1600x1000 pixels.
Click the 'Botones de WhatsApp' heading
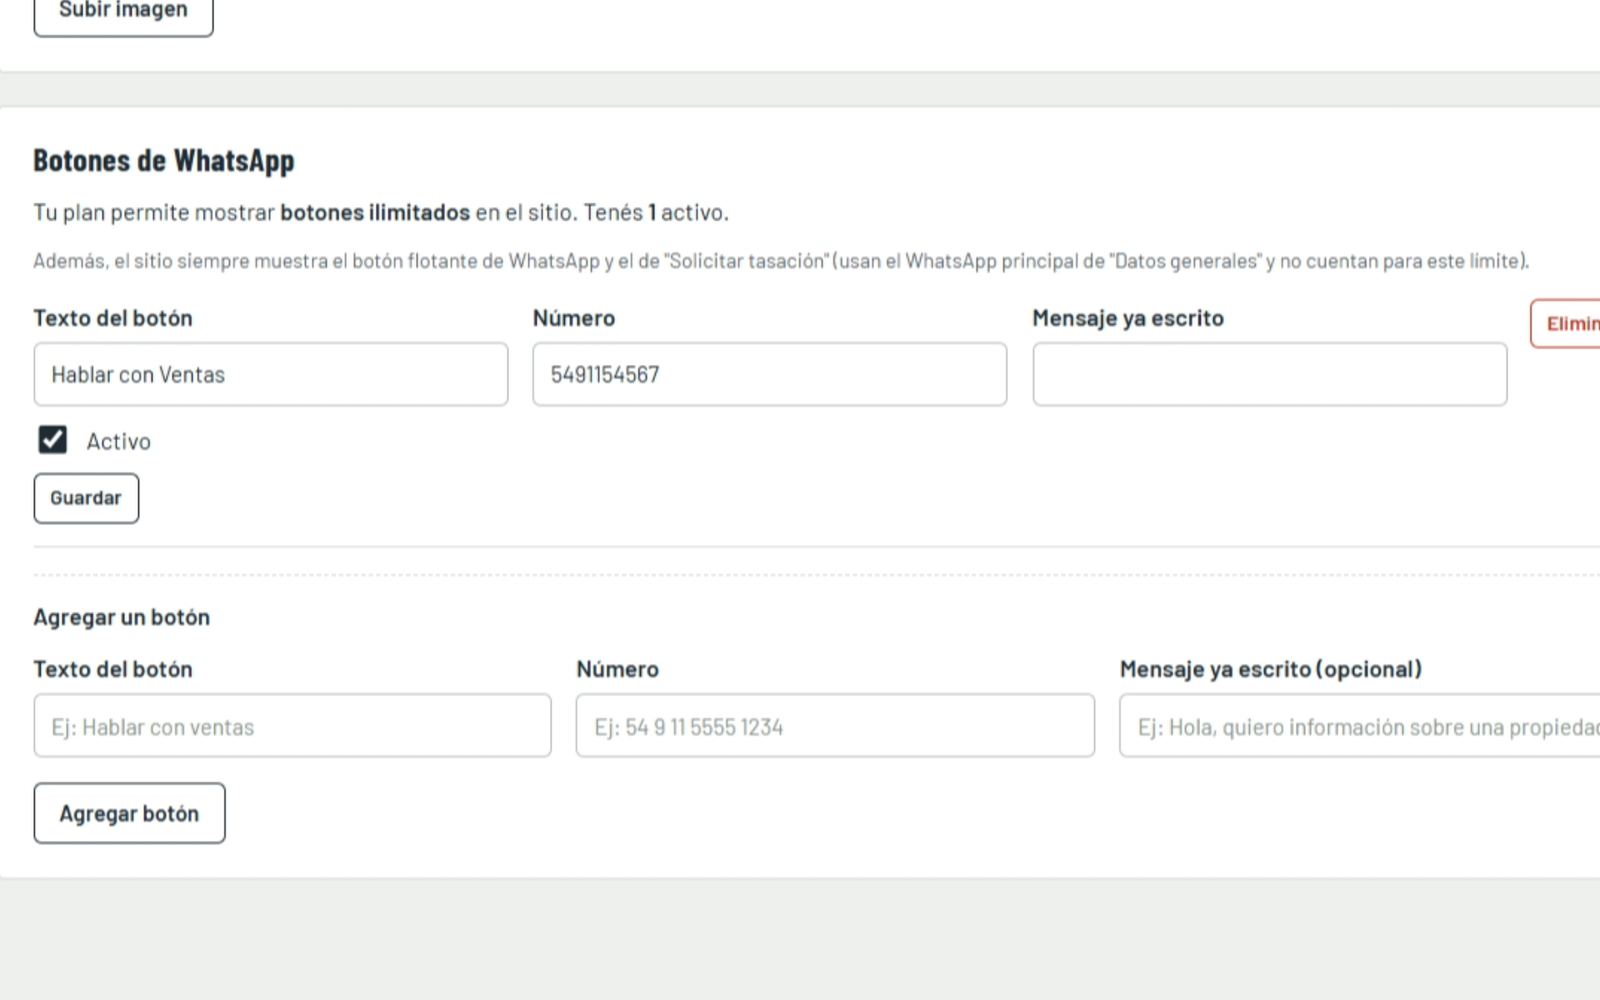click(164, 160)
